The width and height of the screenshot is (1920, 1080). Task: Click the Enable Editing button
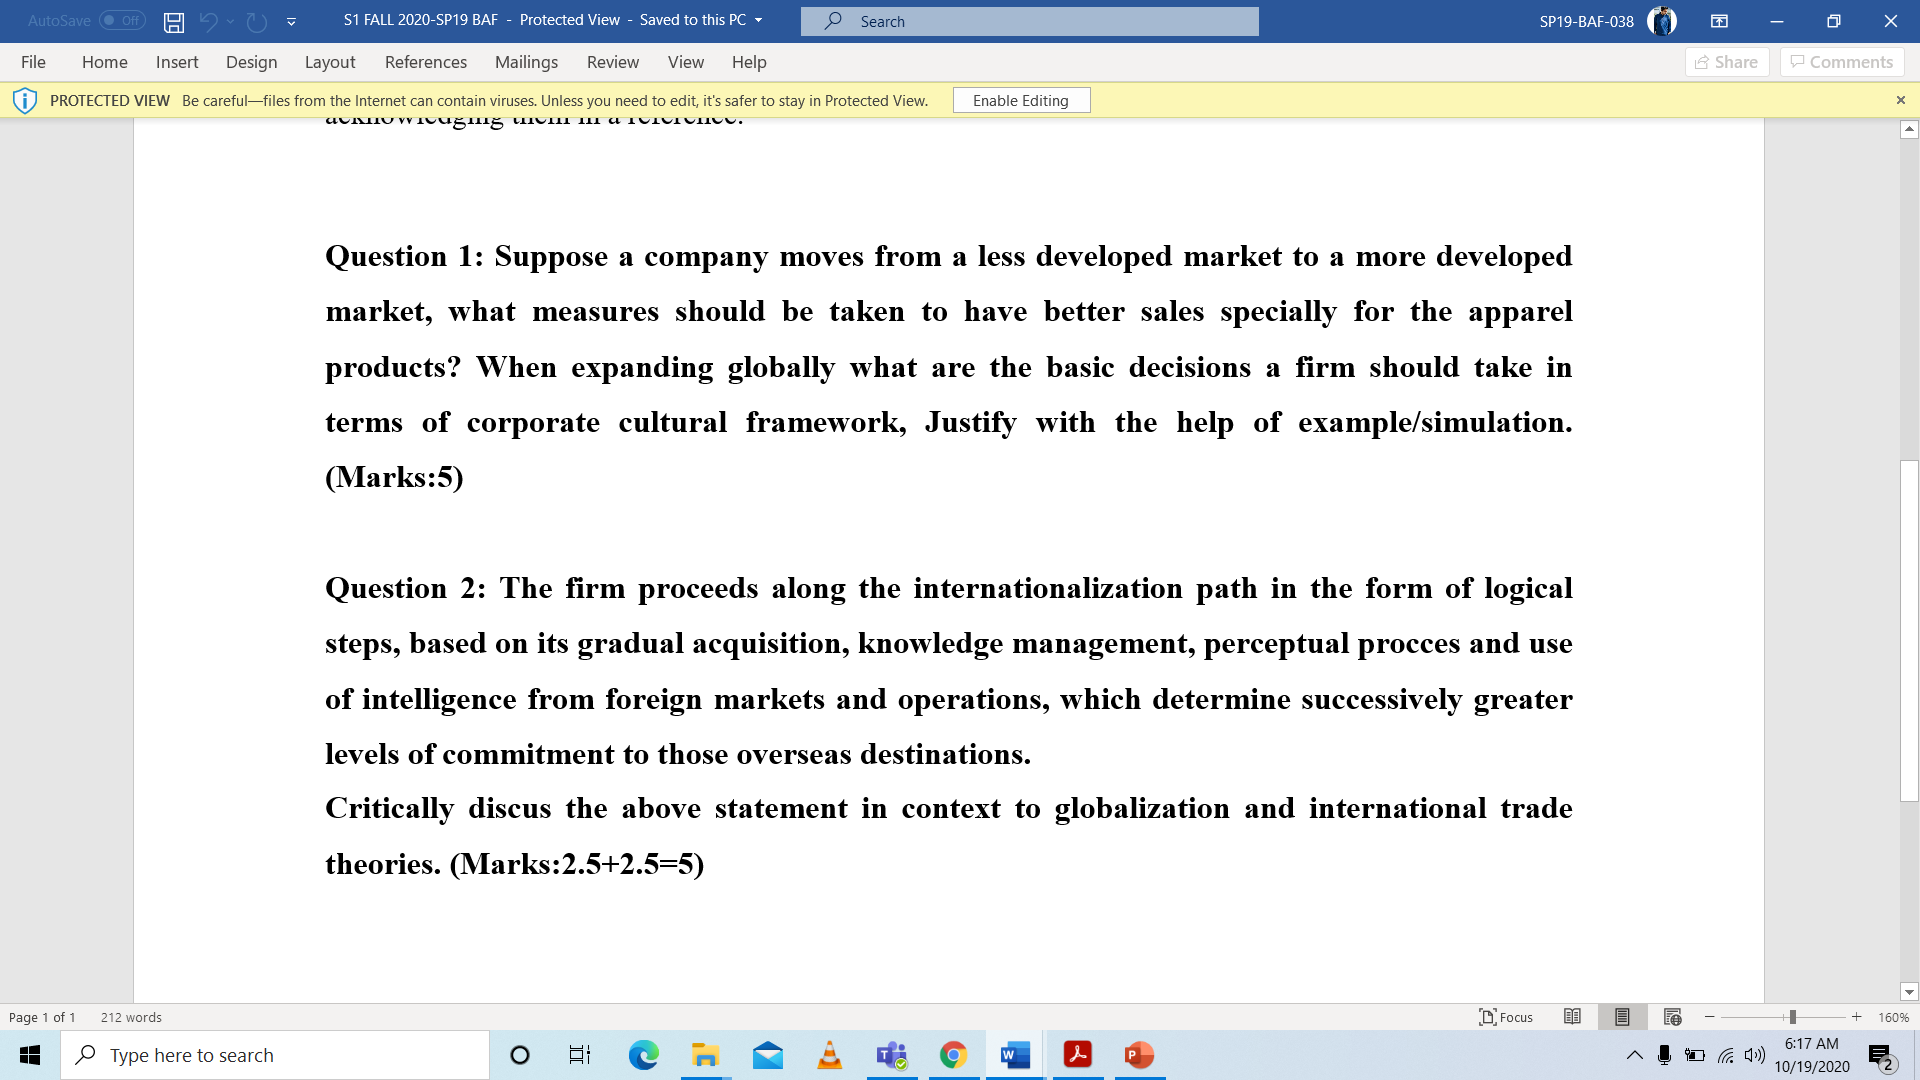click(x=1020, y=100)
